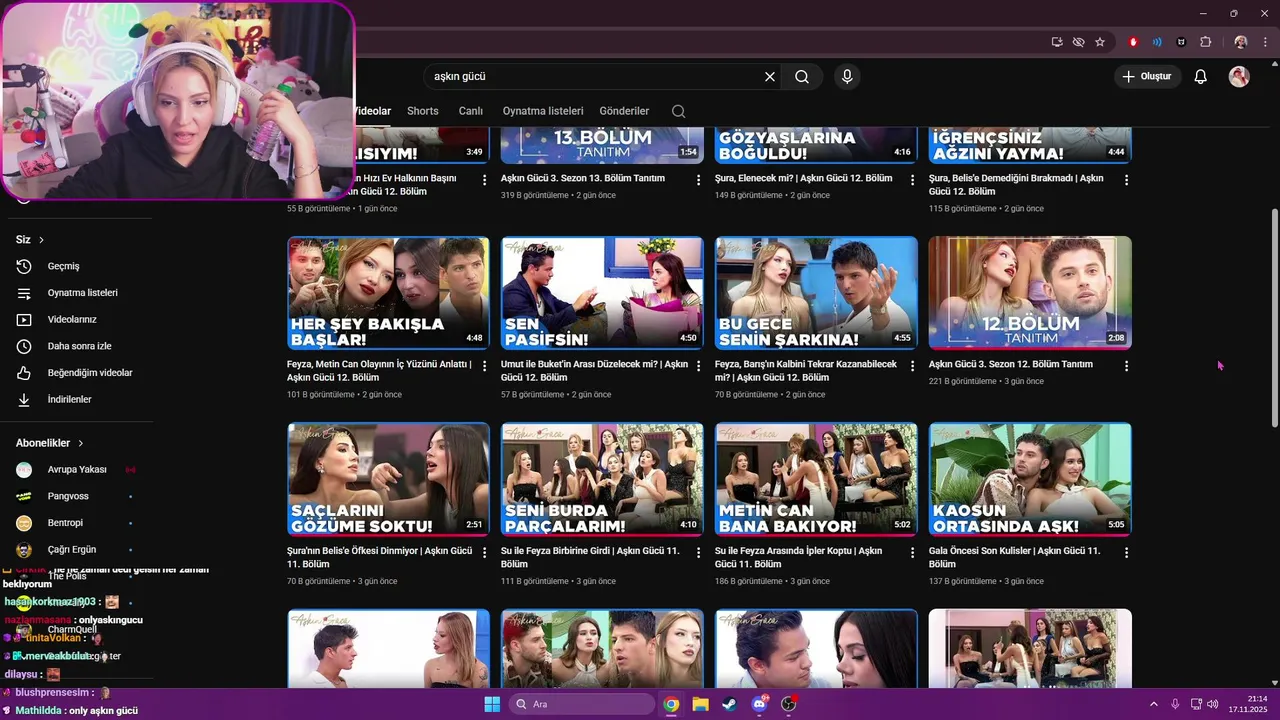Switch to the Gönderiler tab
Viewport: 1280px width, 720px height.
point(624,111)
